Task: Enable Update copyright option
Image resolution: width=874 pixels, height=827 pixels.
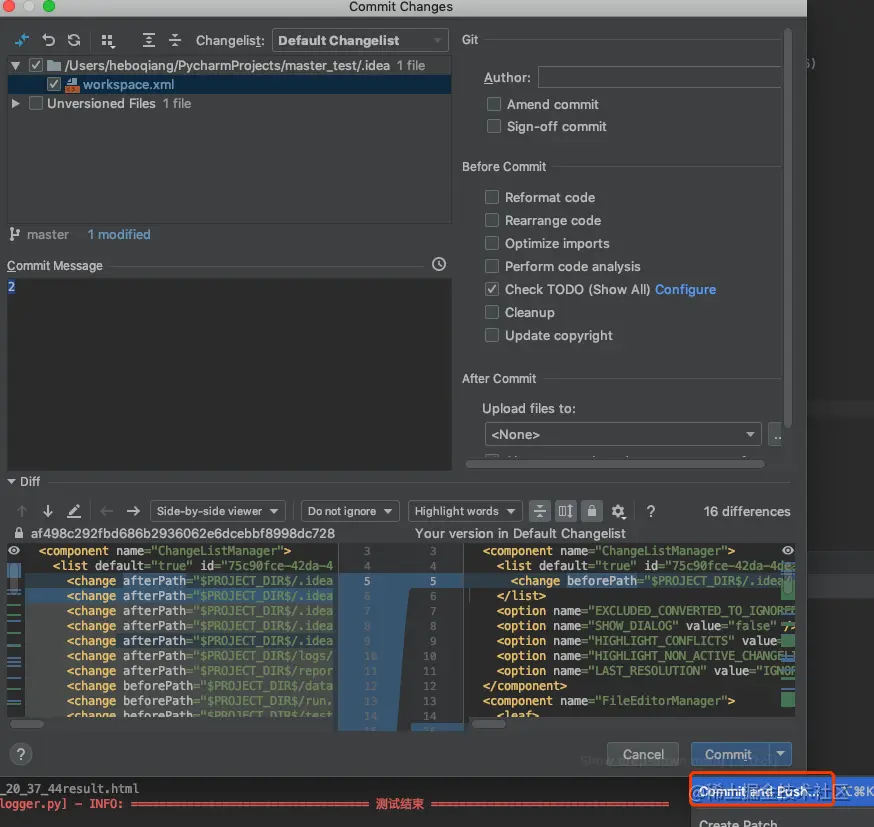Action: pos(492,335)
